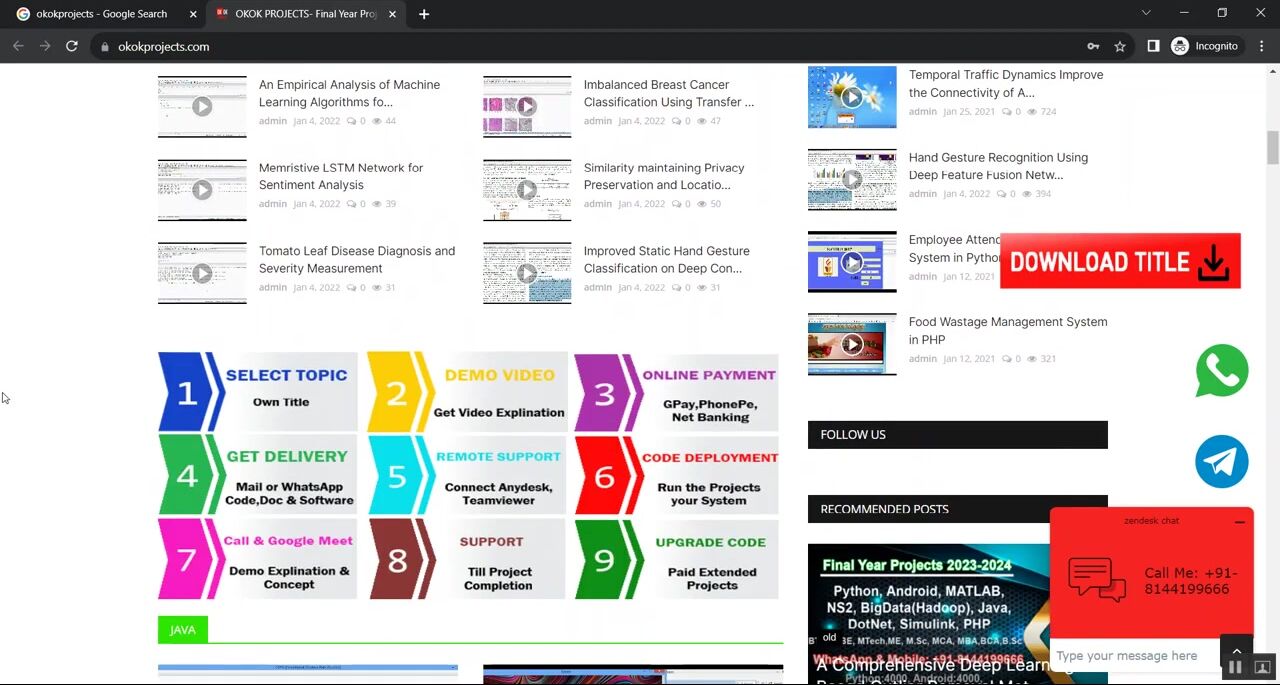The height and width of the screenshot is (685, 1280).
Task: Play the Improved Static Hand Gesture thumbnail
Action: click(527, 273)
